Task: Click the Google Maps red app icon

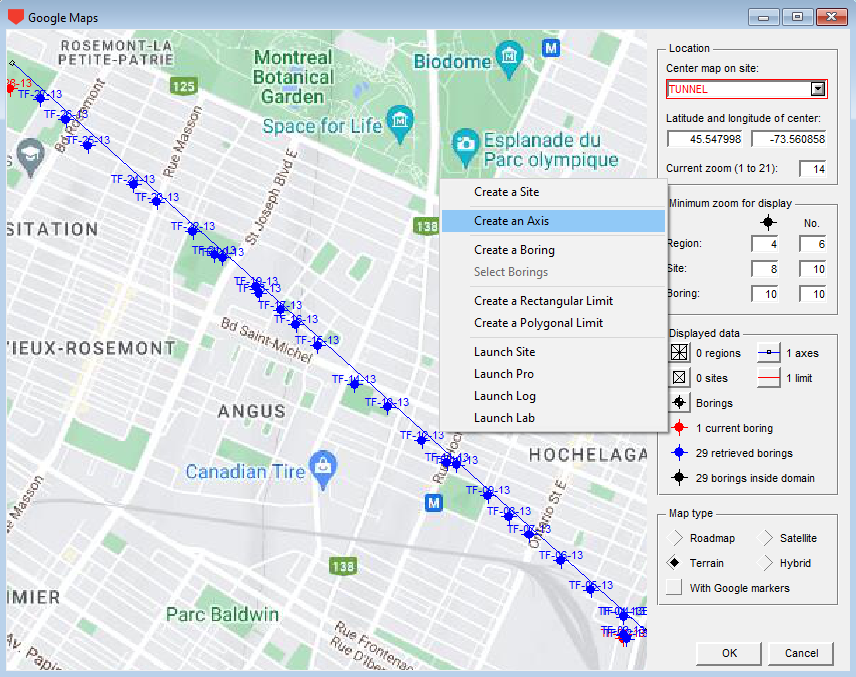Action: click(16, 17)
